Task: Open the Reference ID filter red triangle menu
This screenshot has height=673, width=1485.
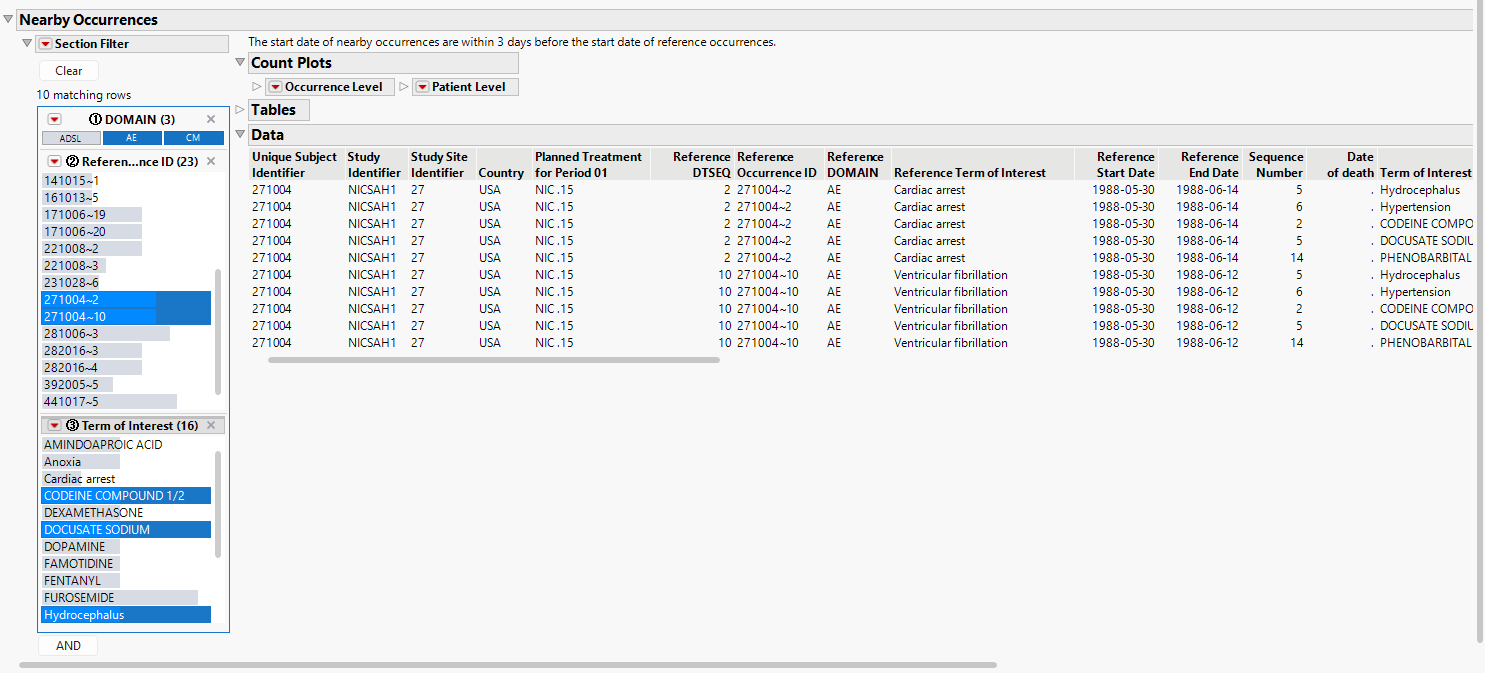Action: click(55, 161)
